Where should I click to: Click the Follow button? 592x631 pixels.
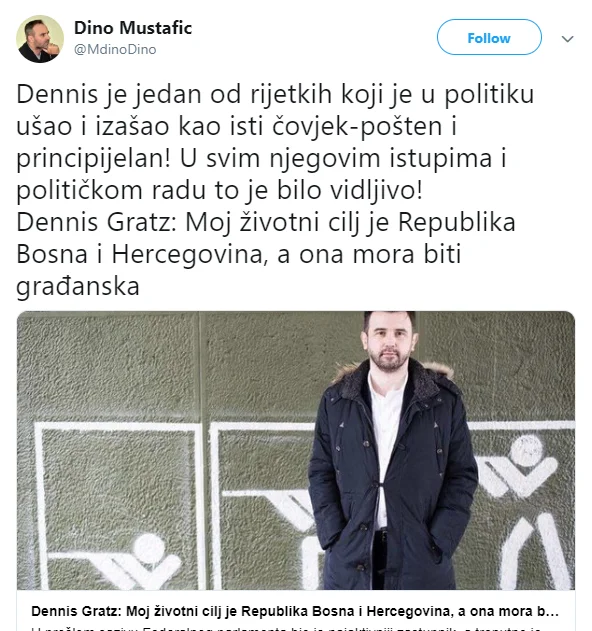(x=489, y=37)
